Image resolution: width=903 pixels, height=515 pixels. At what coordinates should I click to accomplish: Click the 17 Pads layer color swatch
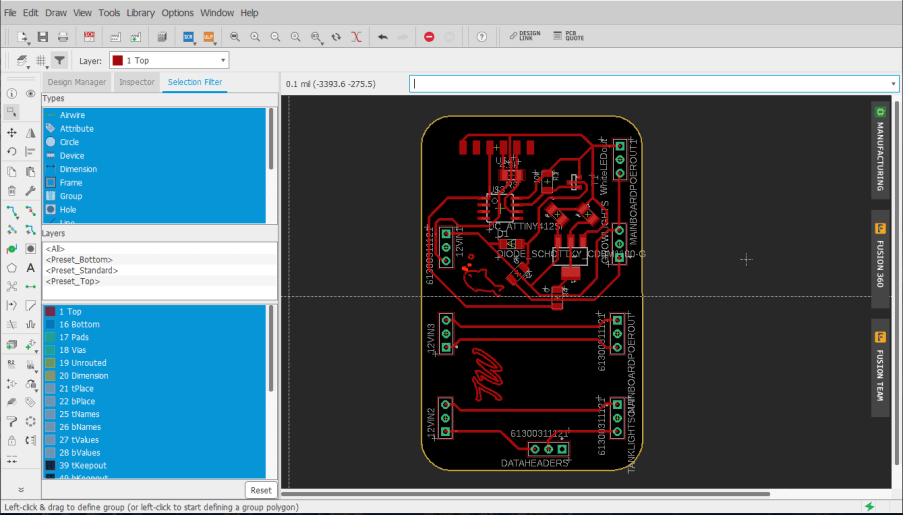pos(50,337)
